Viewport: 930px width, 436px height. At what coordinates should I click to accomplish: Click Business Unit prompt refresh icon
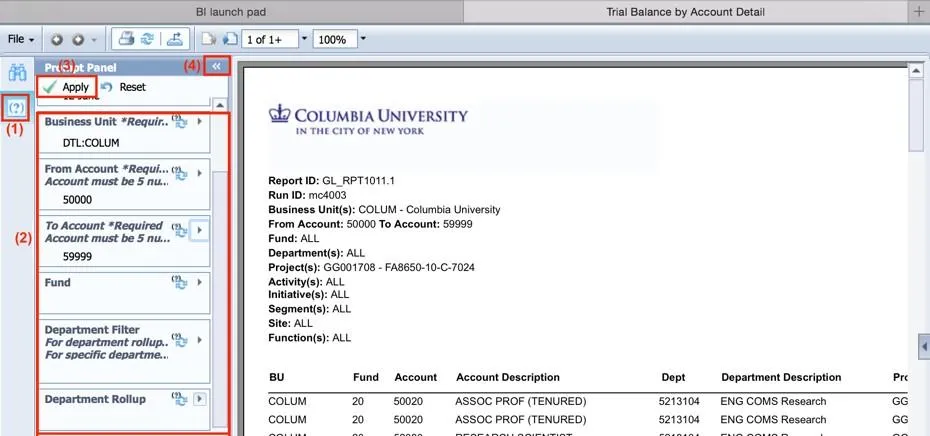click(x=180, y=122)
